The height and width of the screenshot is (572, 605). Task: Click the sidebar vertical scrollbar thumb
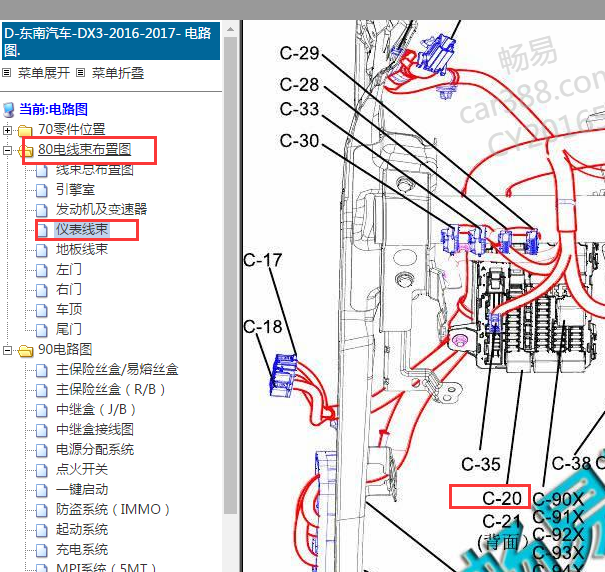pyautogui.click(x=230, y=275)
